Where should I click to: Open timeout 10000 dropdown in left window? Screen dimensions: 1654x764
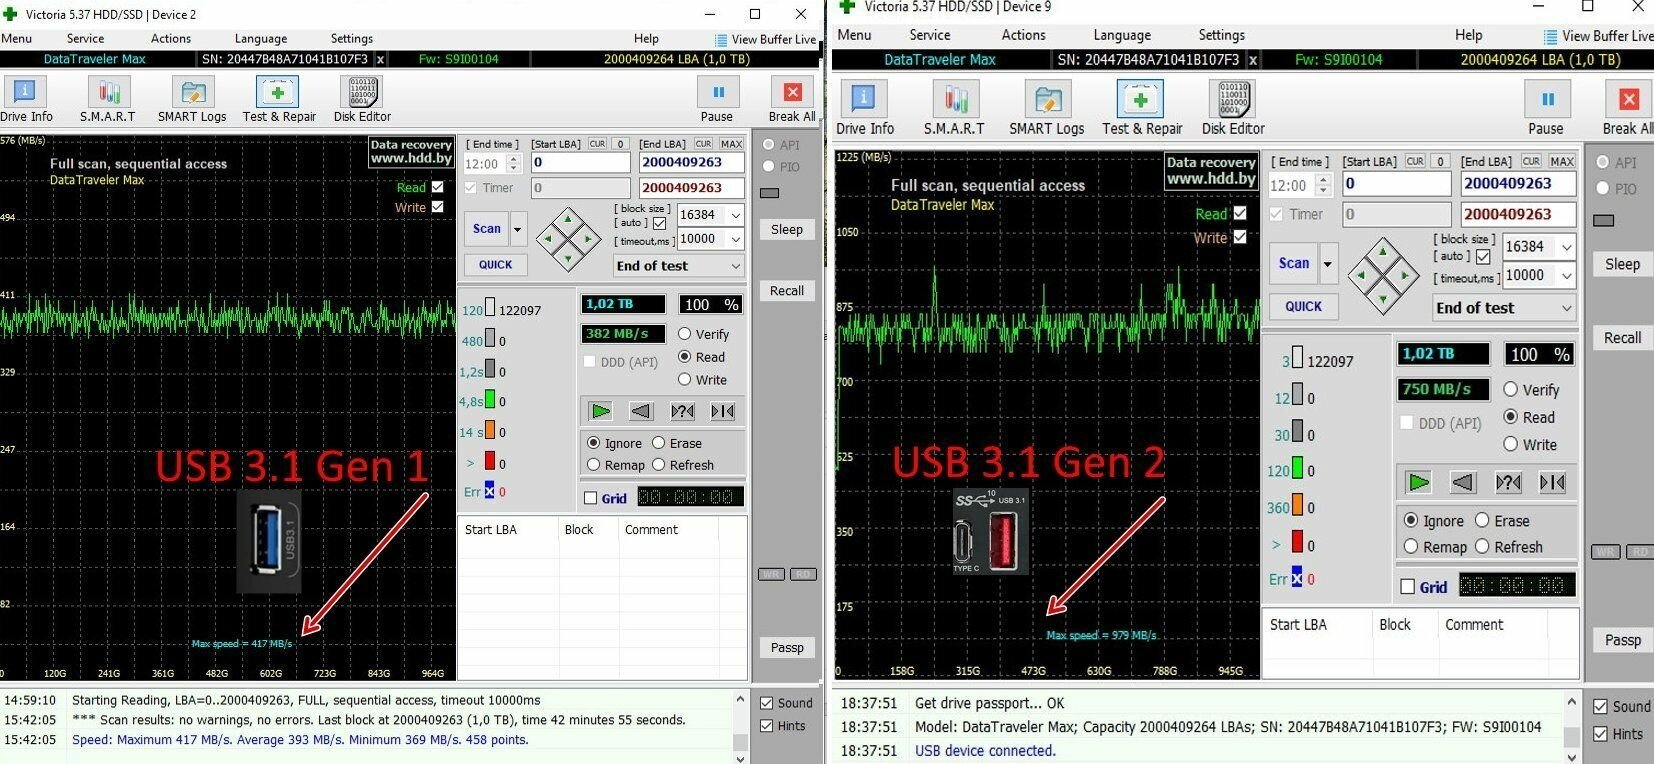736,239
